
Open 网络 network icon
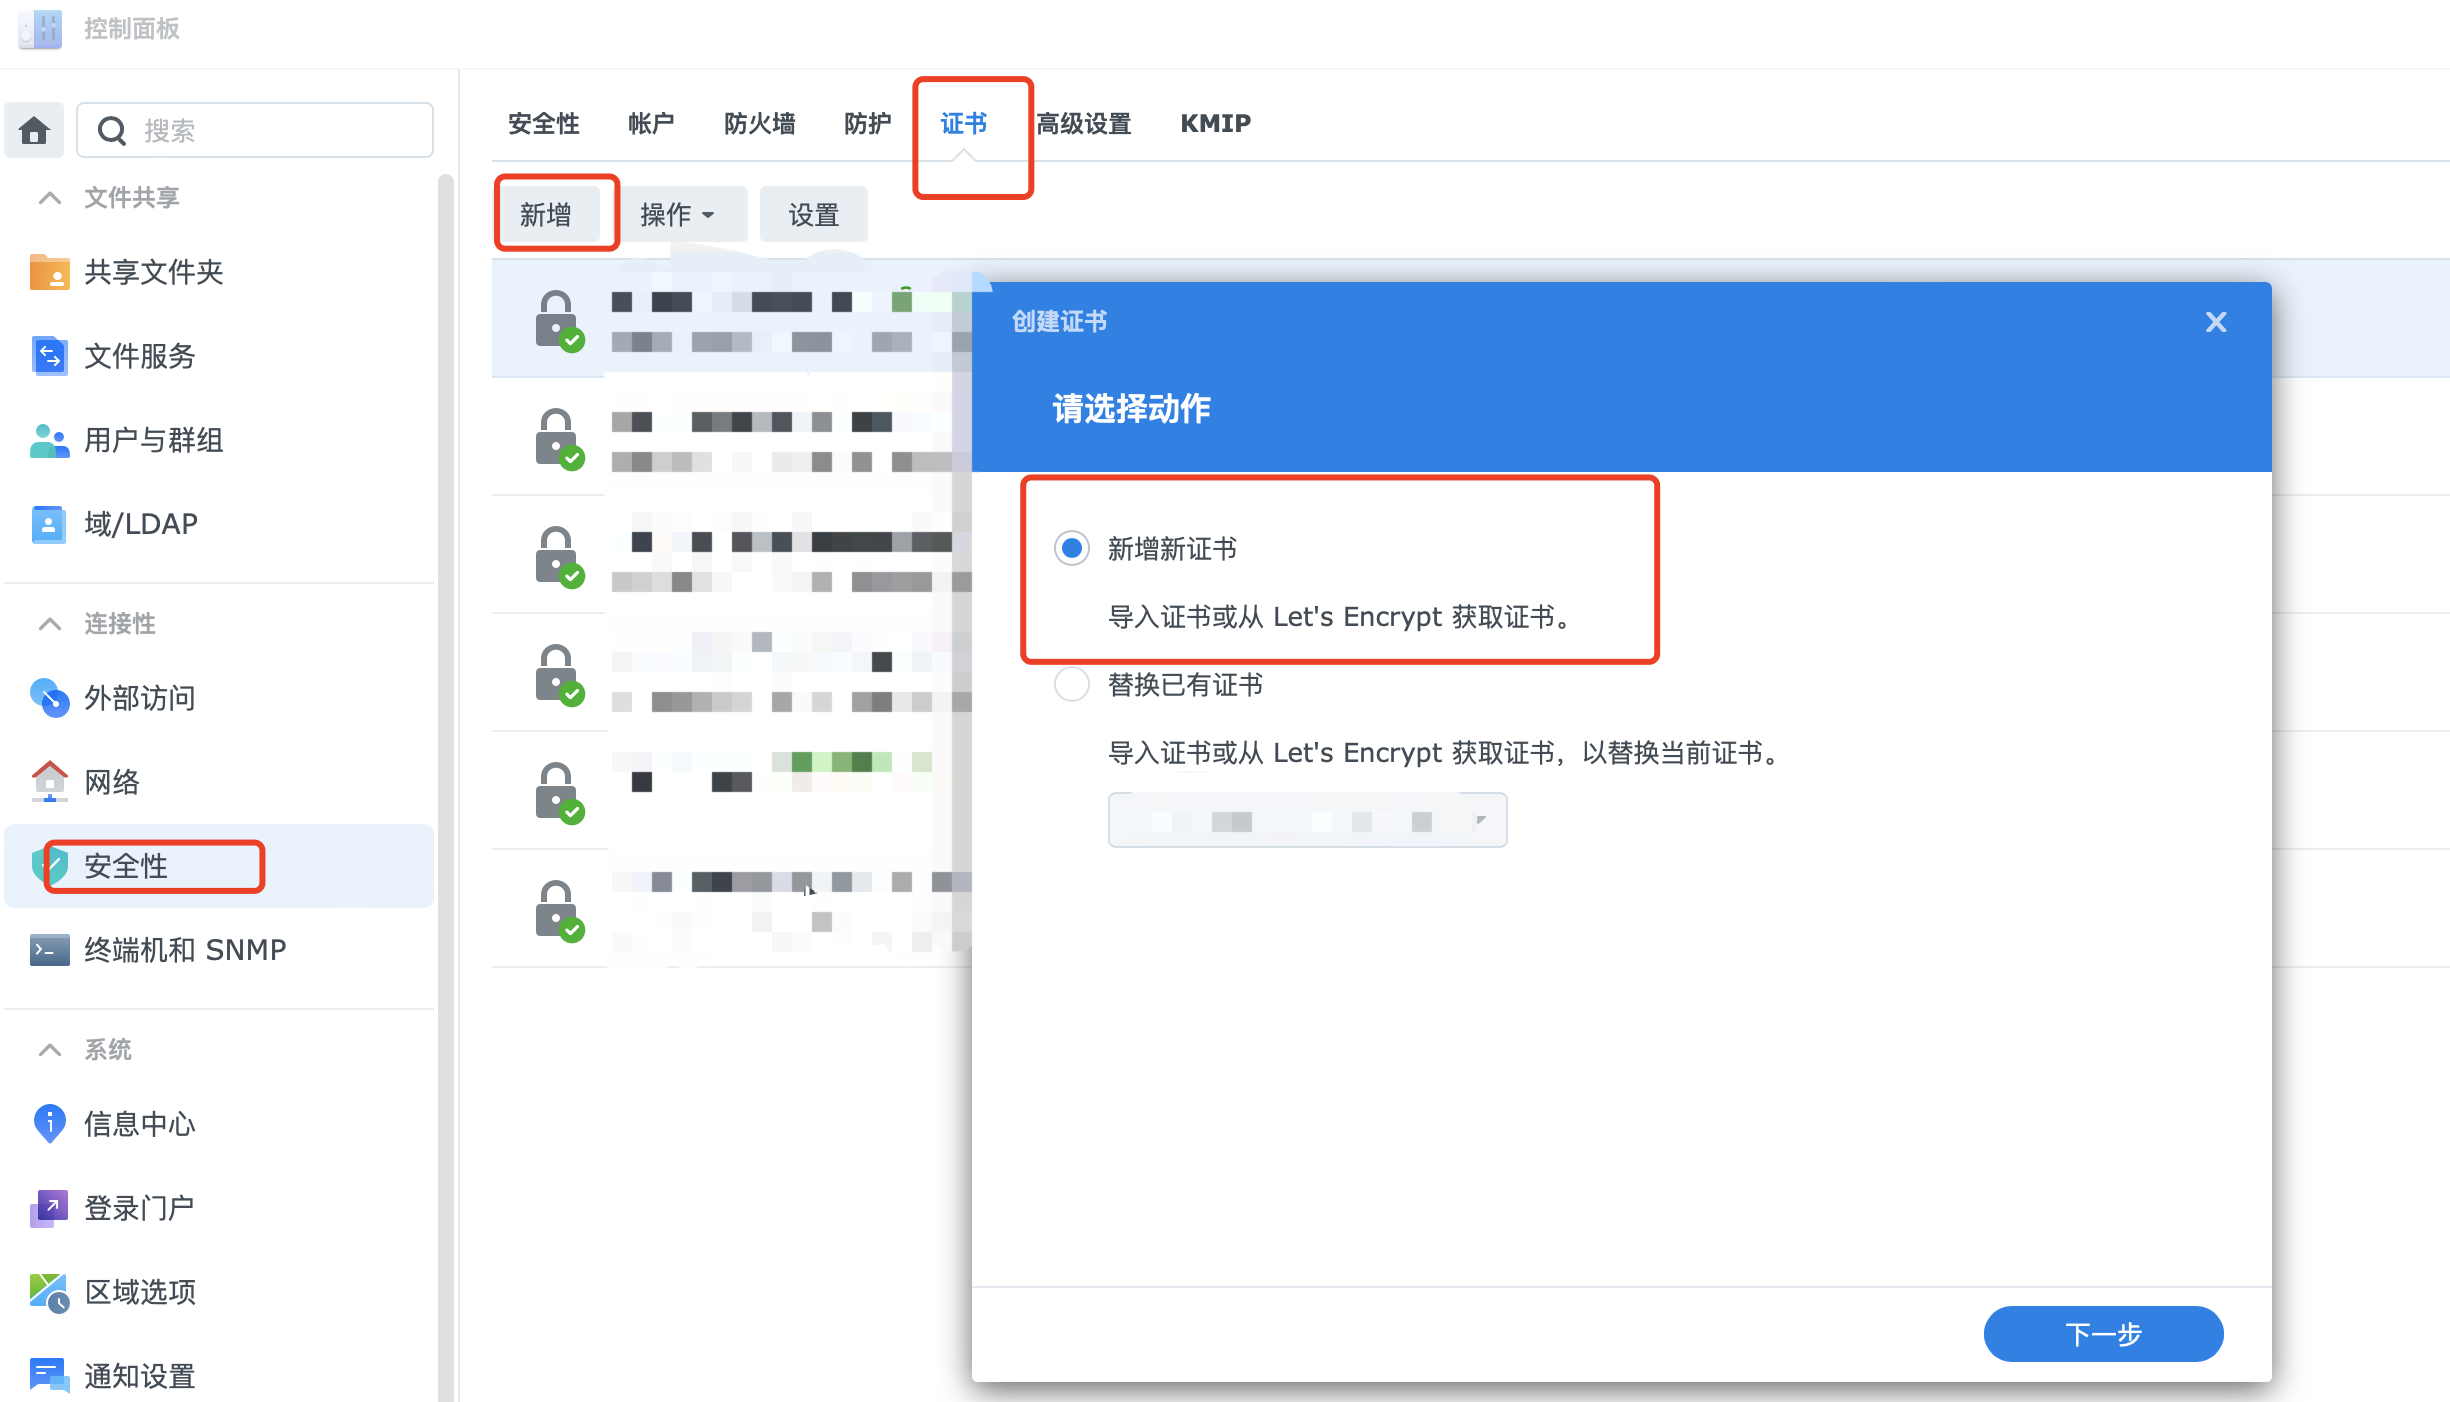pyautogui.click(x=49, y=782)
